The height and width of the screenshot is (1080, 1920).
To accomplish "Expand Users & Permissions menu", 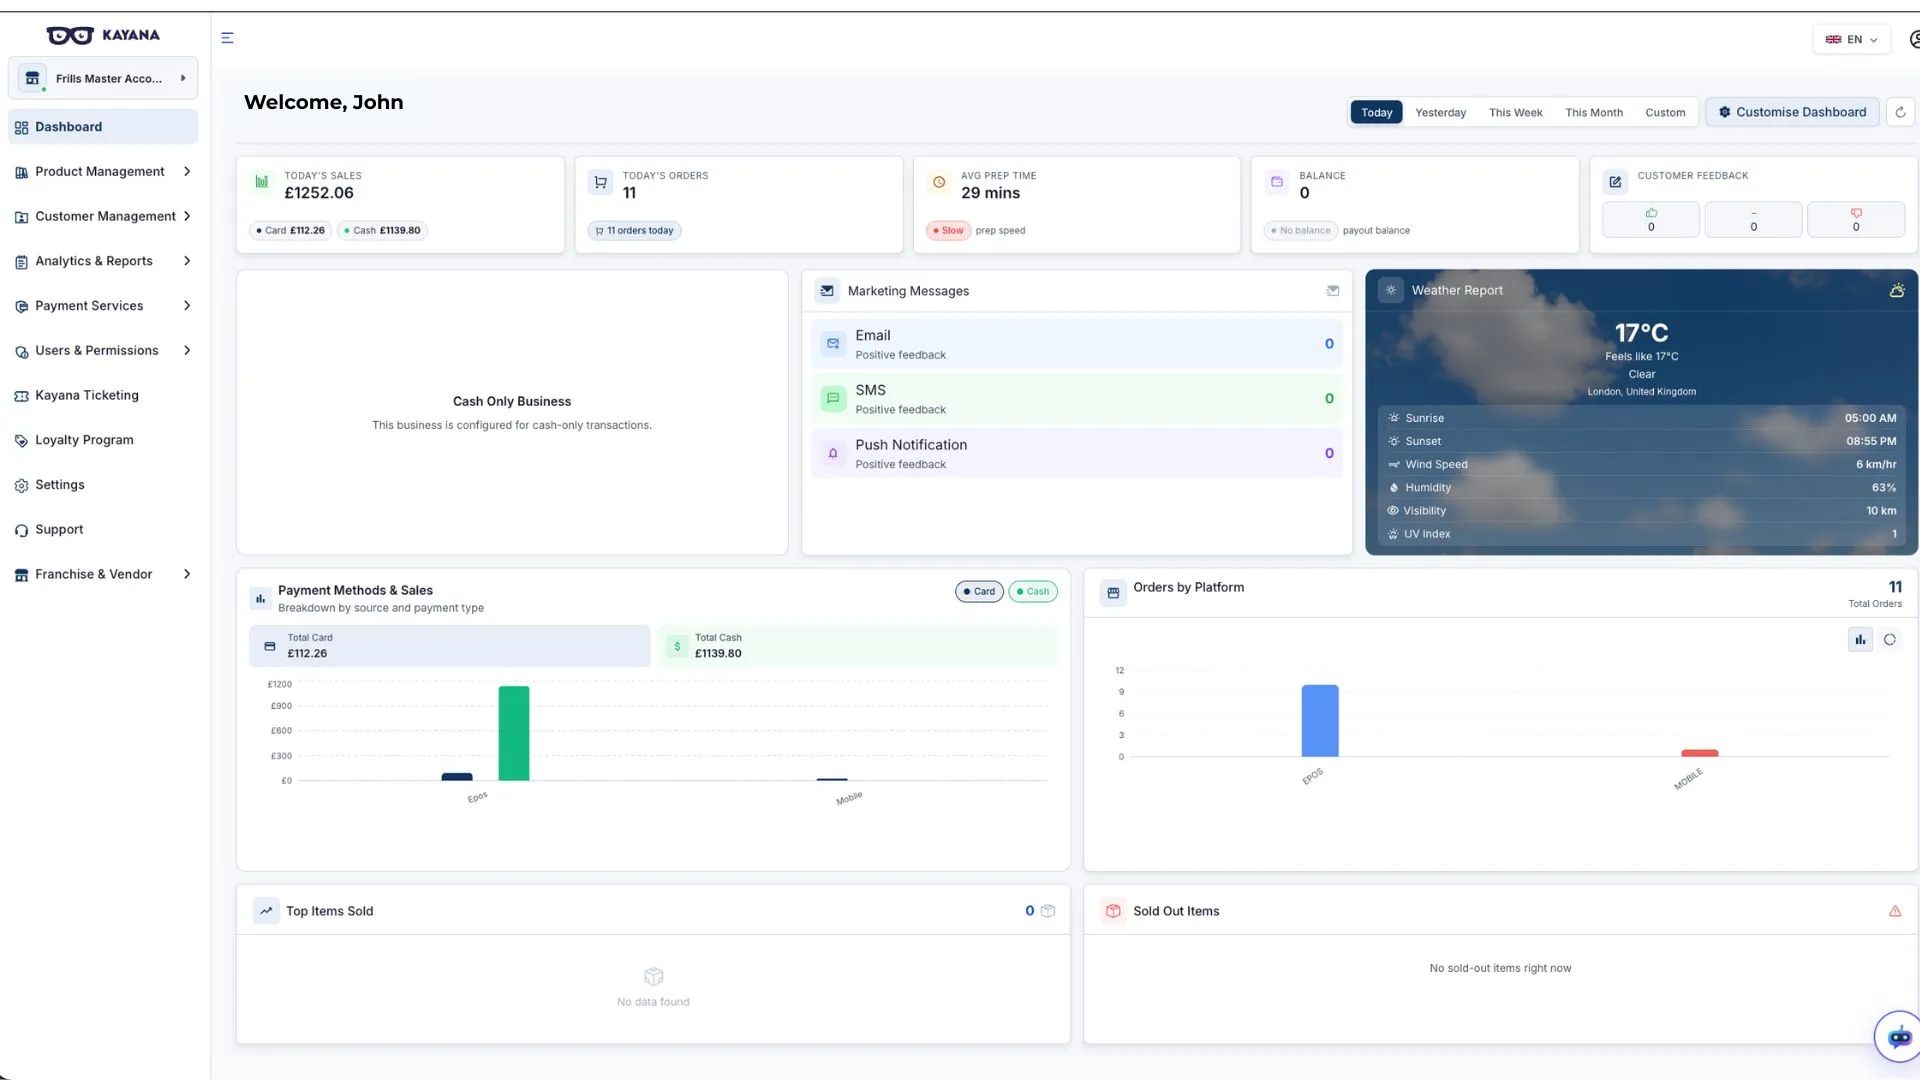I will click(x=103, y=351).
